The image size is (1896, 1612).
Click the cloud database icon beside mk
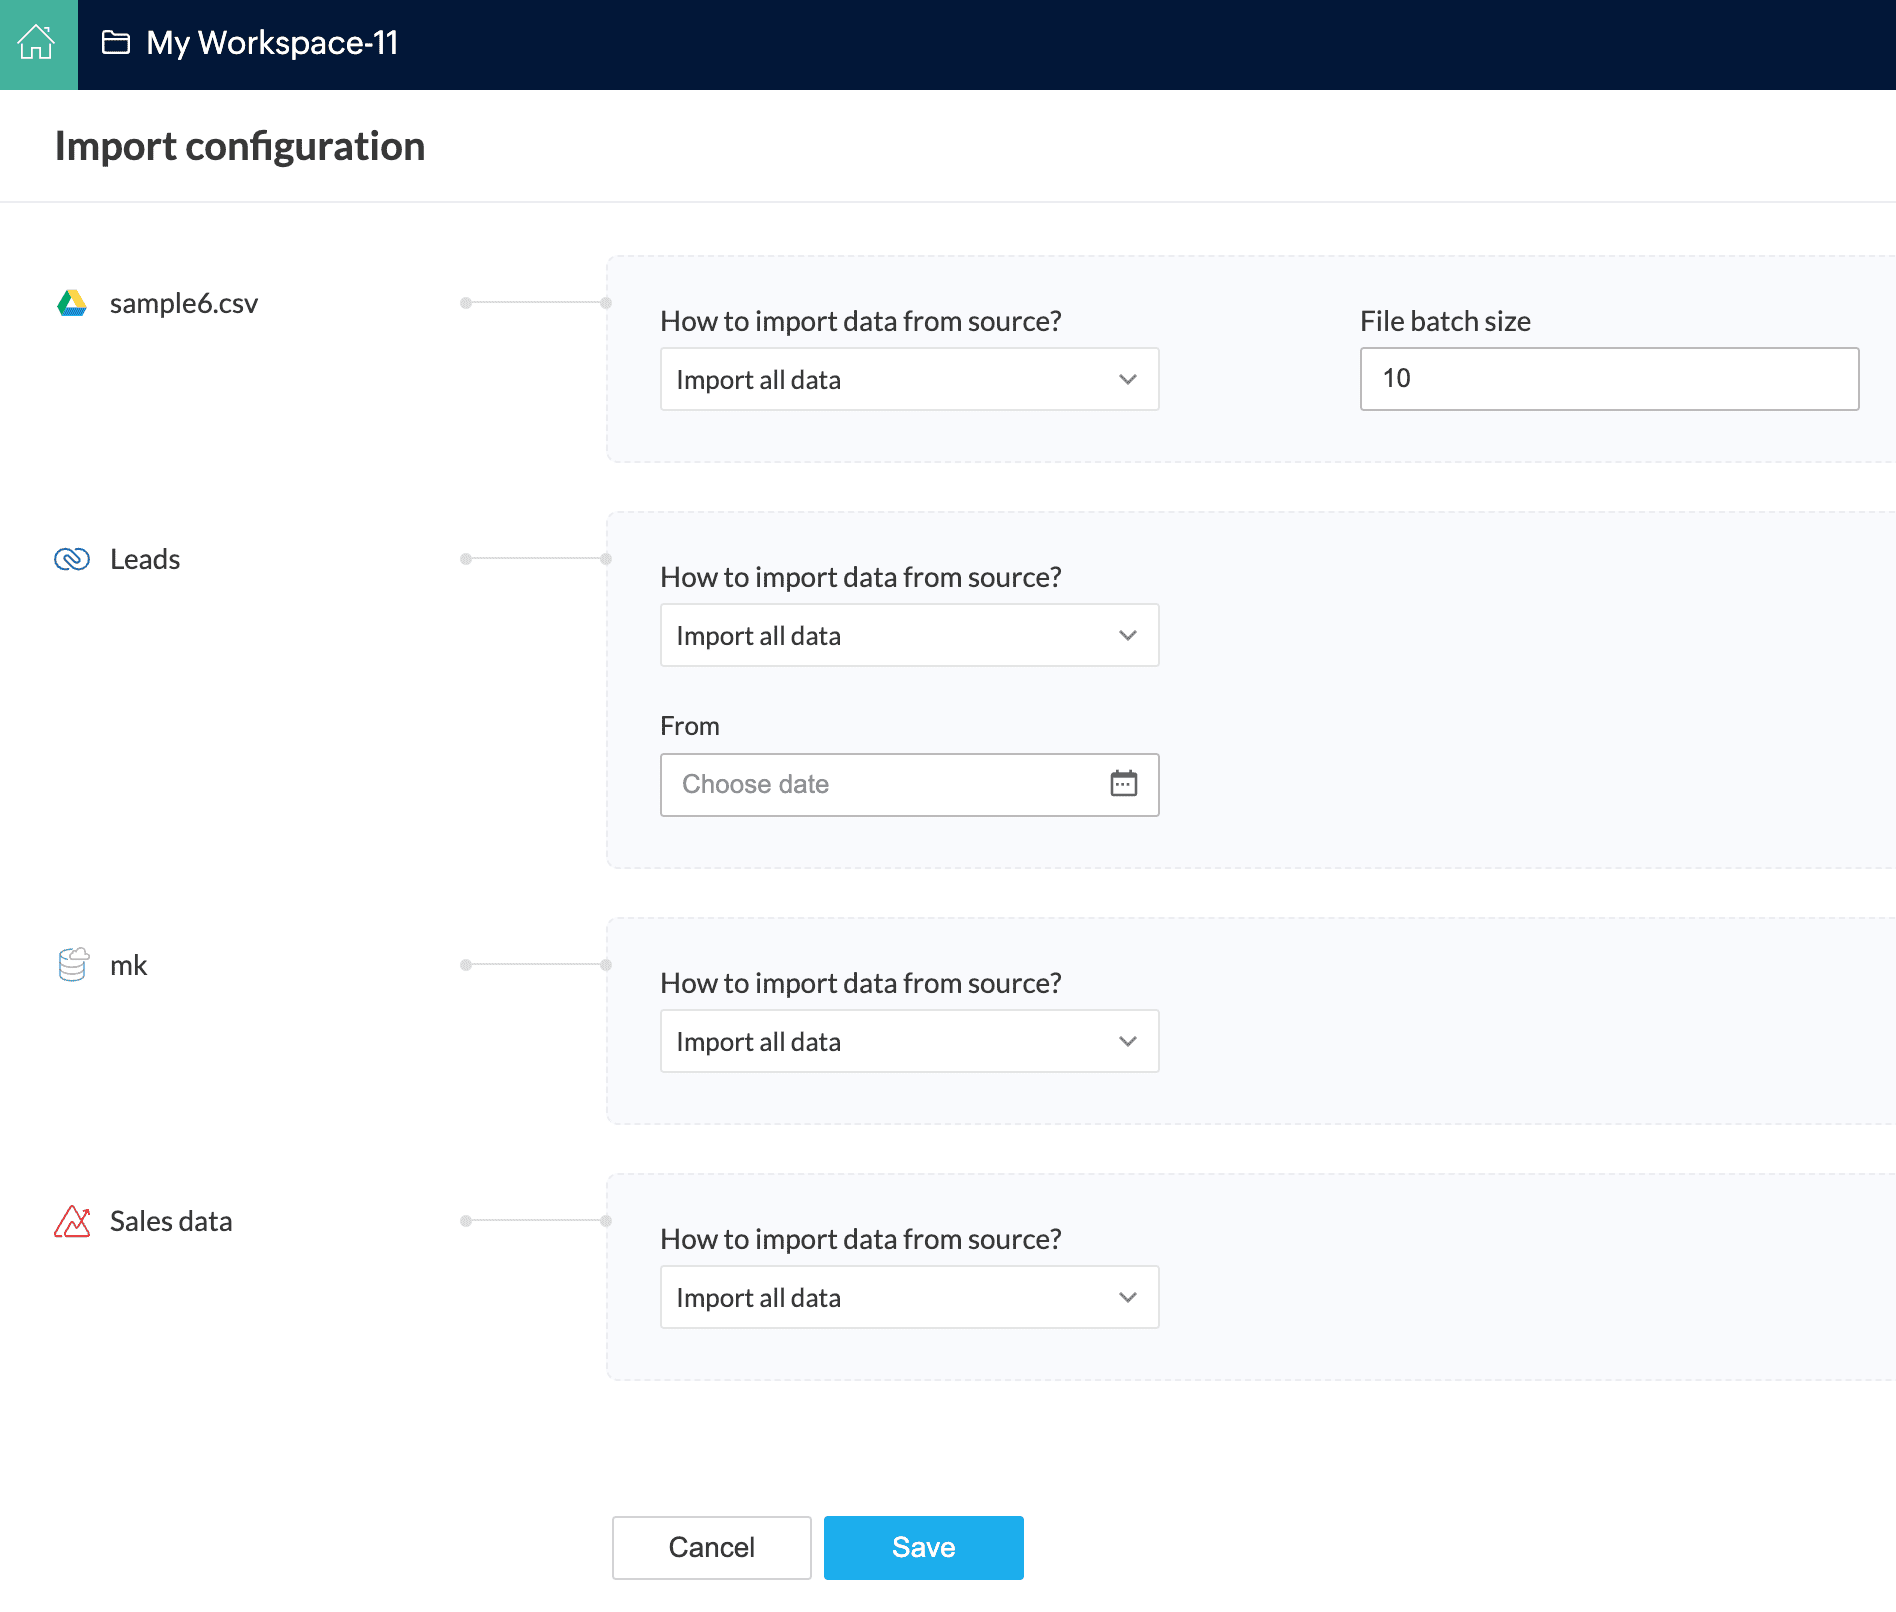point(73,965)
